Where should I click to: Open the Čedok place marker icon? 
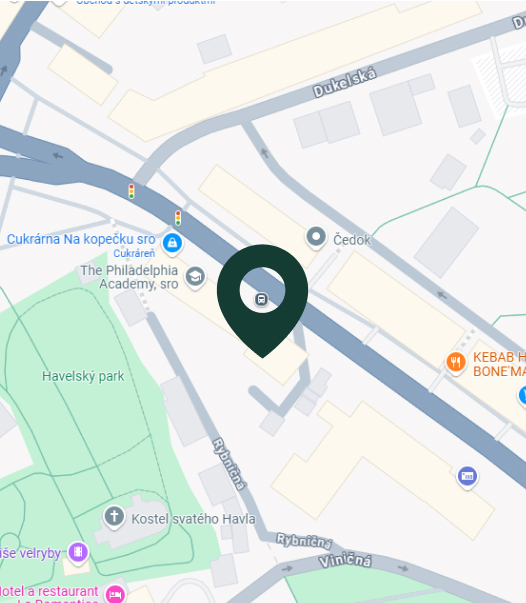(x=316, y=237)
